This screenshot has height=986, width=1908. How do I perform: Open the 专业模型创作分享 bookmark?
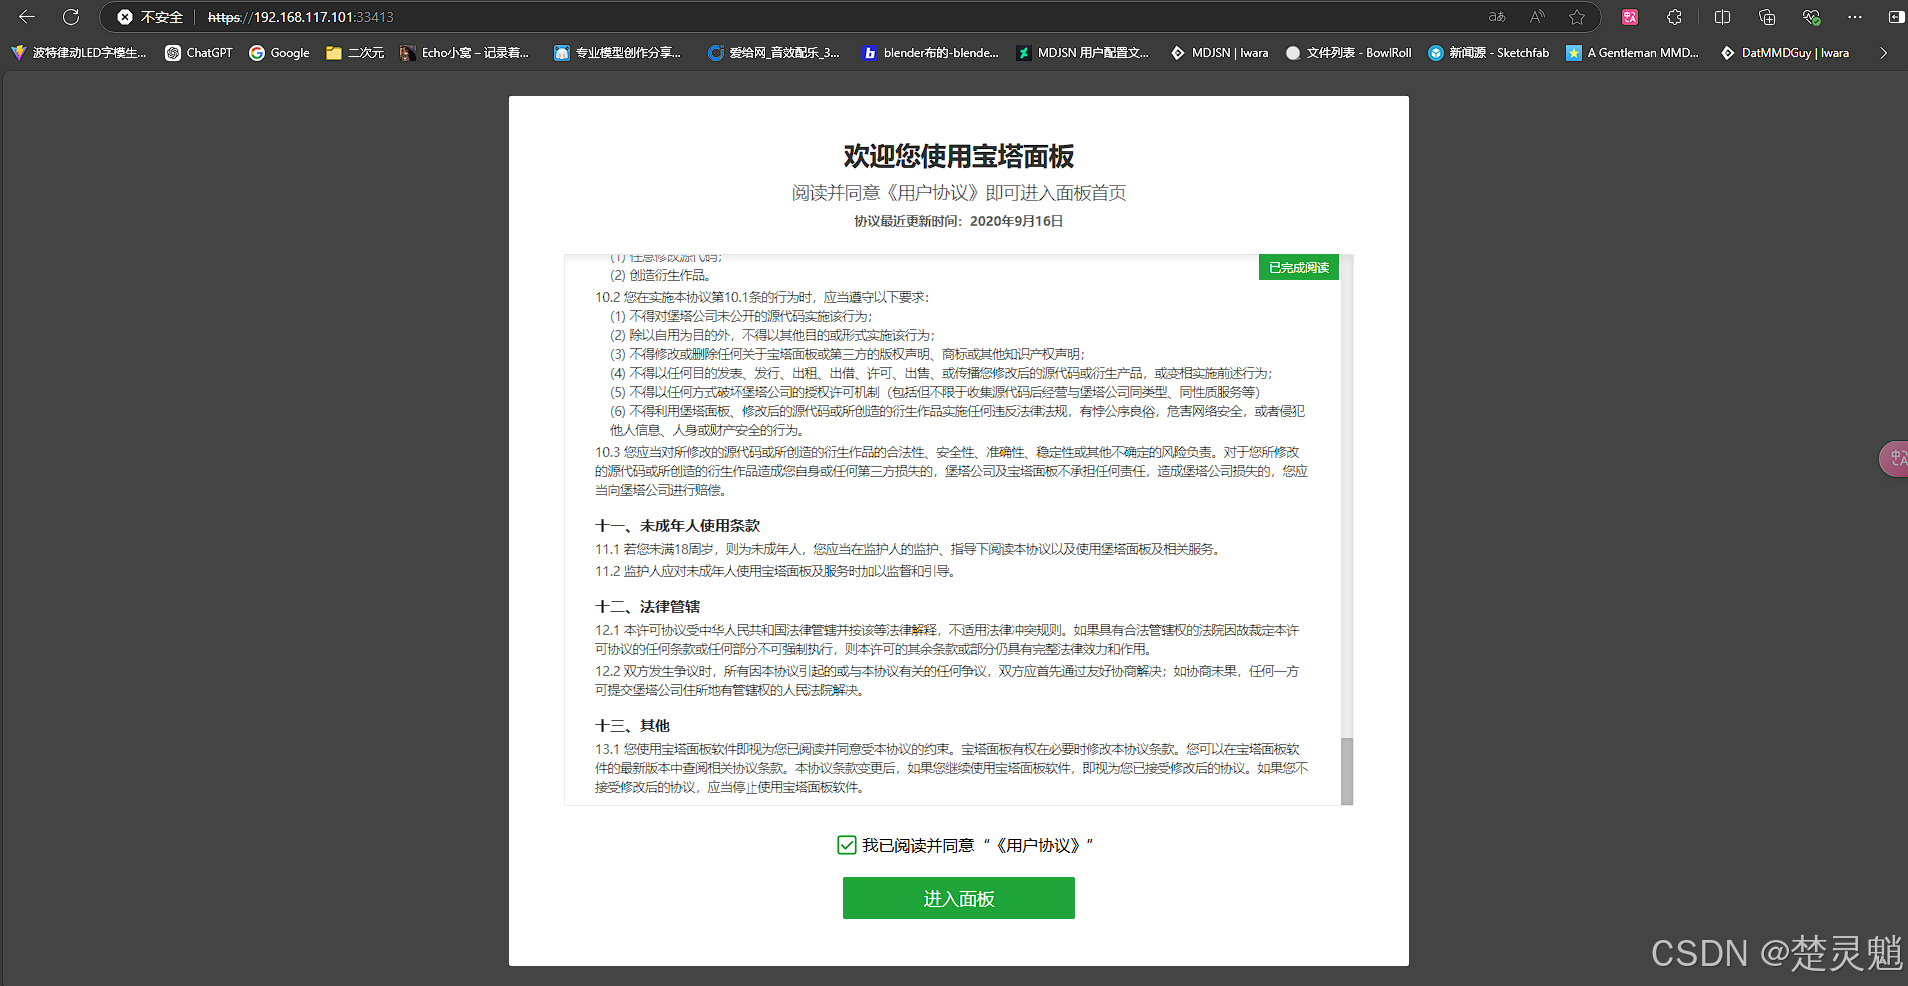coord(618,53)
